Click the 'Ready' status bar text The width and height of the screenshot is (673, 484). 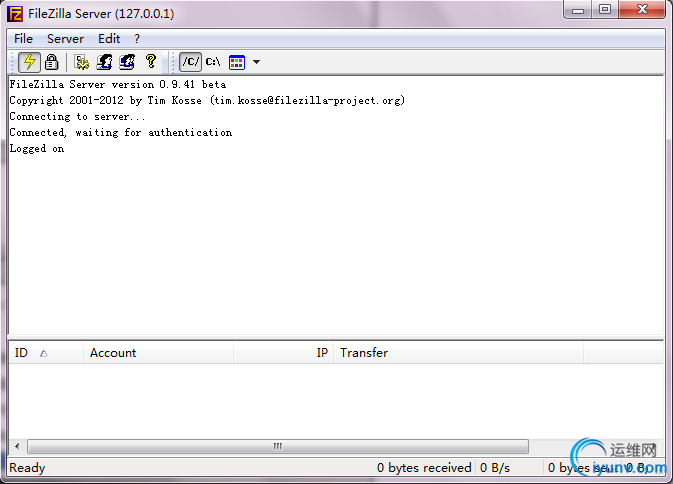click(27, 468)
